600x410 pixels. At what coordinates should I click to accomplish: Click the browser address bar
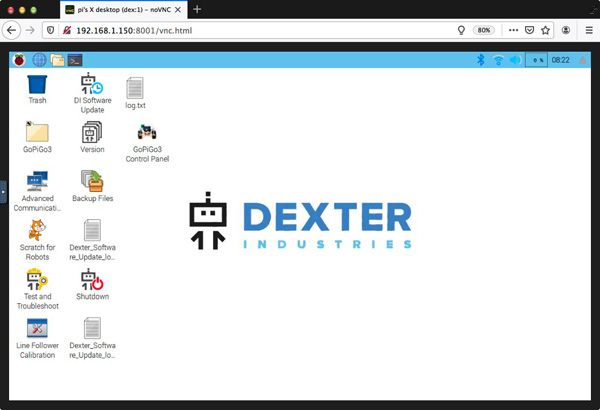(x=250, y=30)
